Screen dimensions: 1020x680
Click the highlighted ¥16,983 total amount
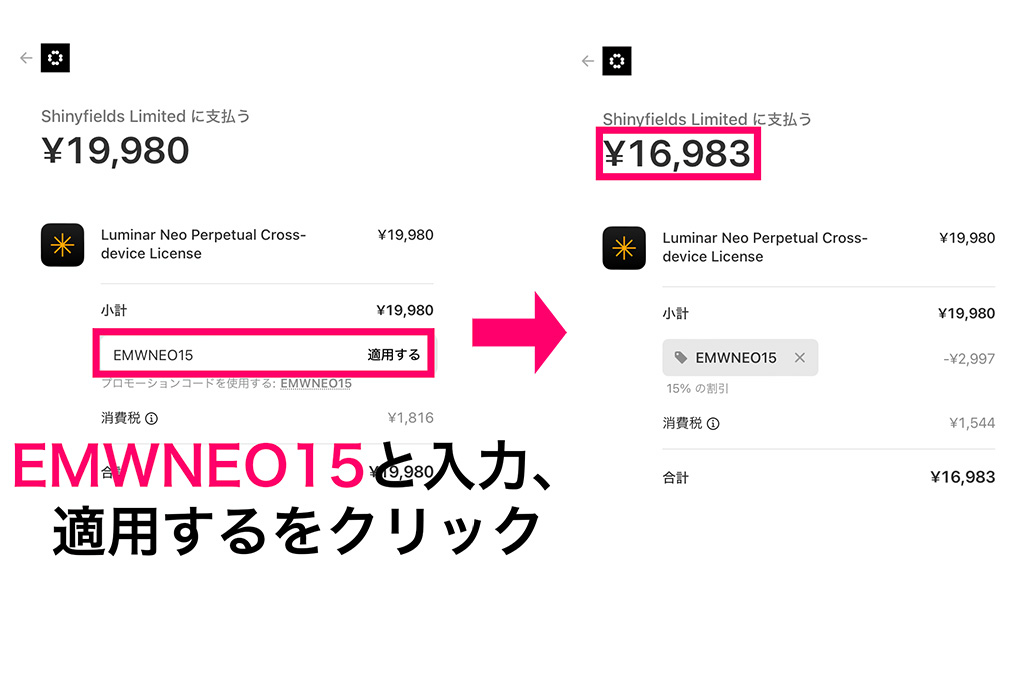(678, 154)
